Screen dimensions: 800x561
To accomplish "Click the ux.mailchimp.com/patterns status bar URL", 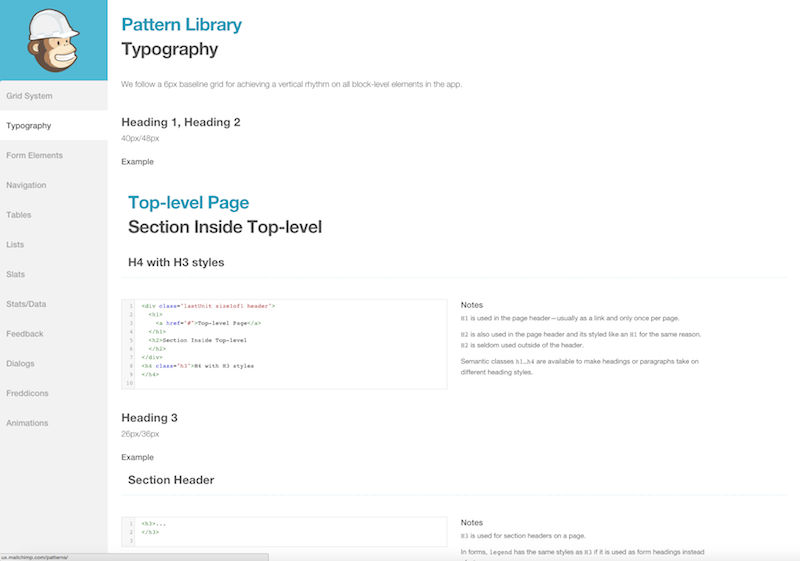I will pos(35,557).
